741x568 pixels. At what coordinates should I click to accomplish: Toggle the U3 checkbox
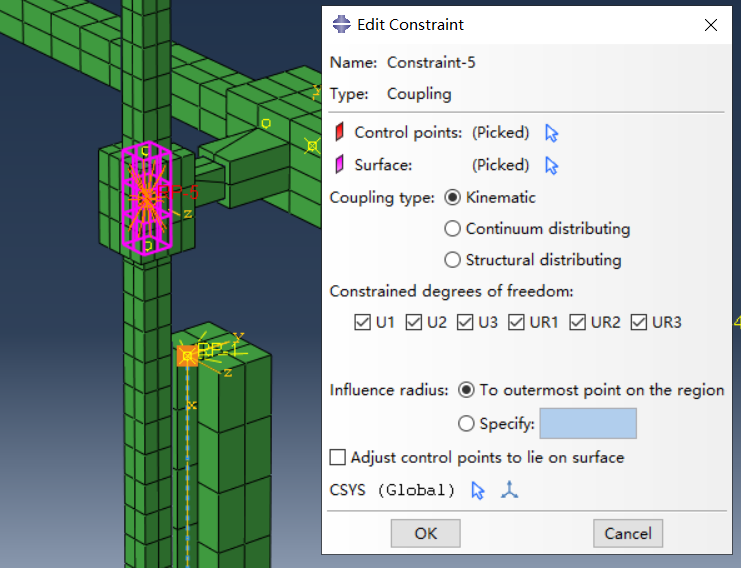465,322
